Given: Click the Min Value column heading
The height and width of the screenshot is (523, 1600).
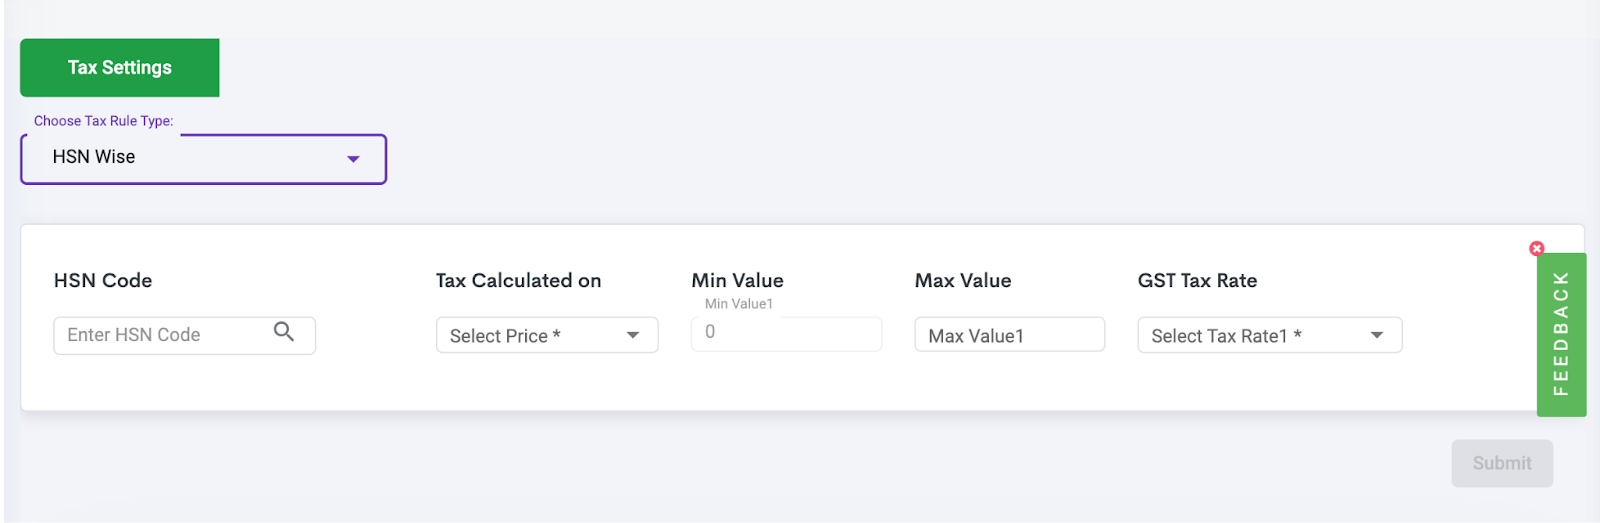Looking at the screenshot, I should [737, 281].
